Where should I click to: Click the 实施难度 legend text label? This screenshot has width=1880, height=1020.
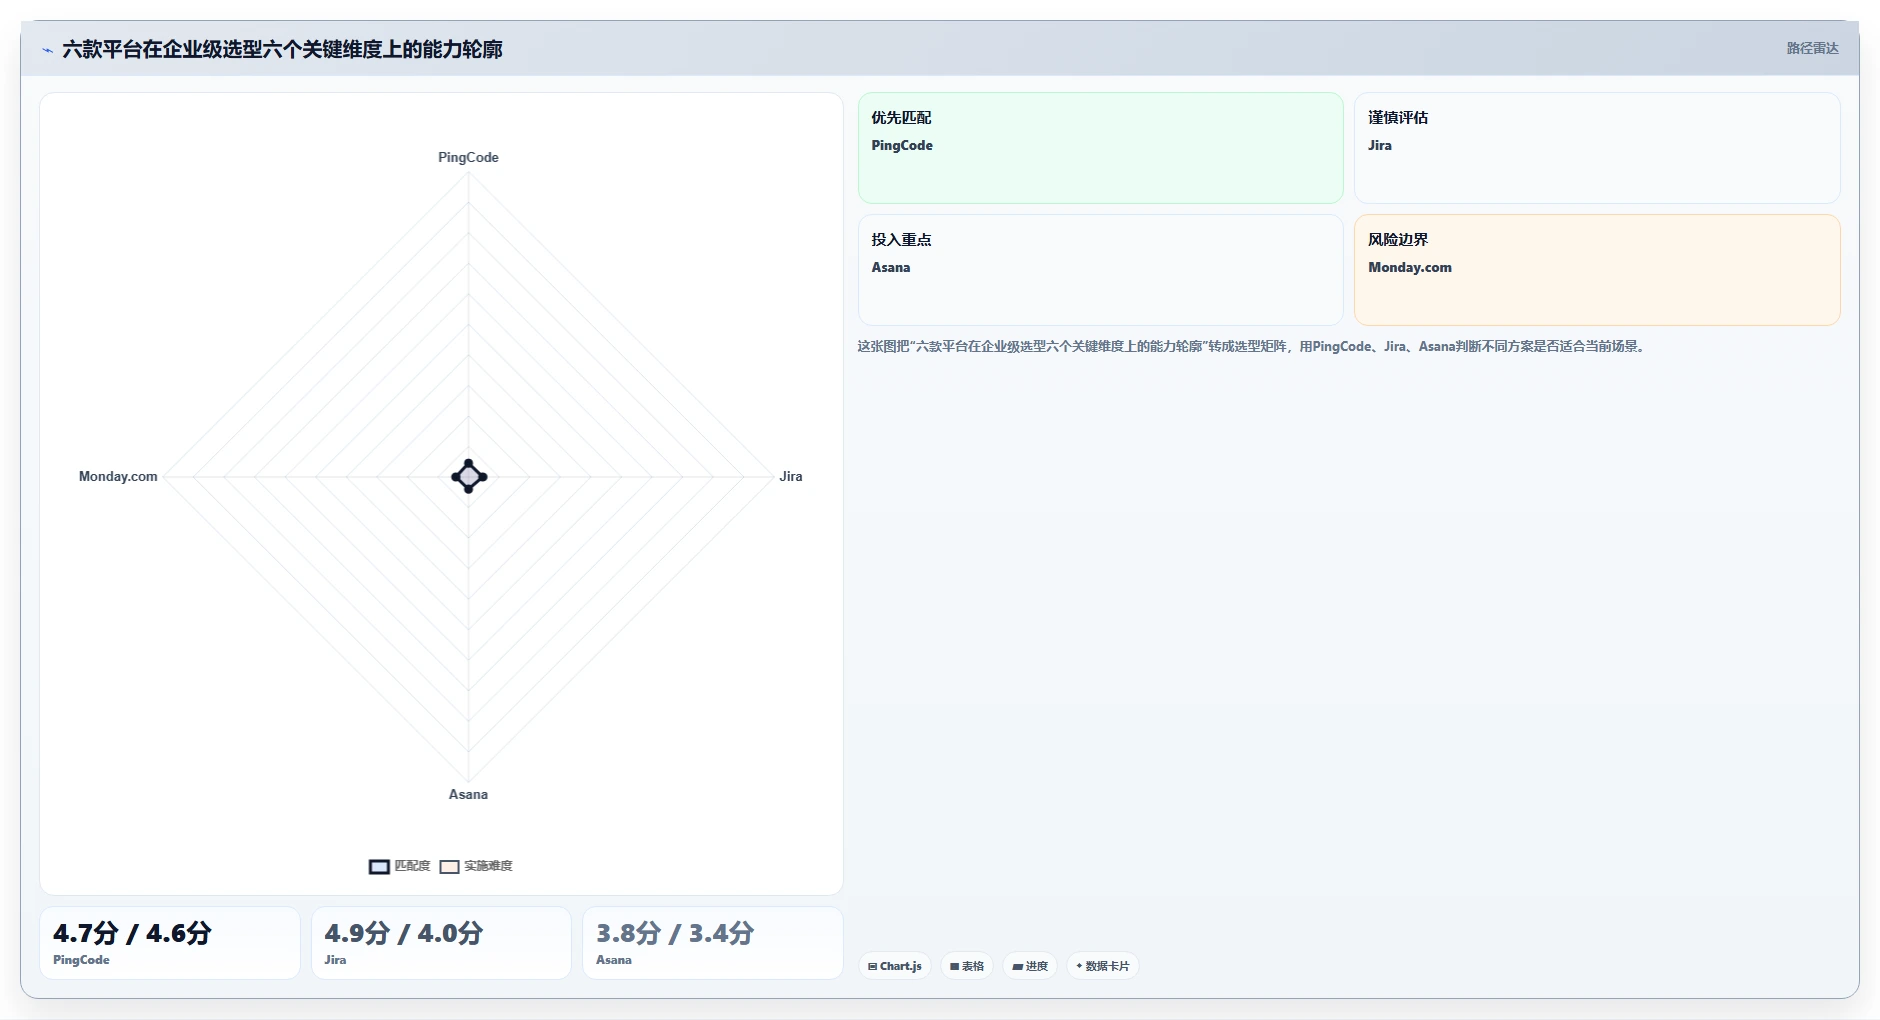pos(488,866)
